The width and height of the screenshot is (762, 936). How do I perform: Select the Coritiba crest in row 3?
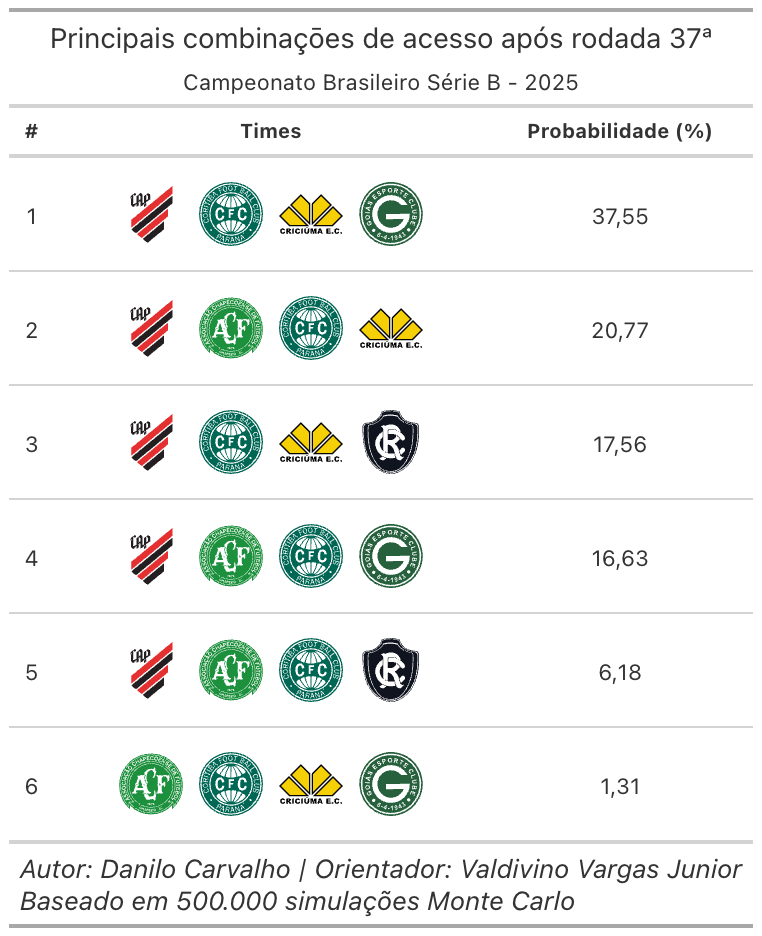[x=231, y=443]
